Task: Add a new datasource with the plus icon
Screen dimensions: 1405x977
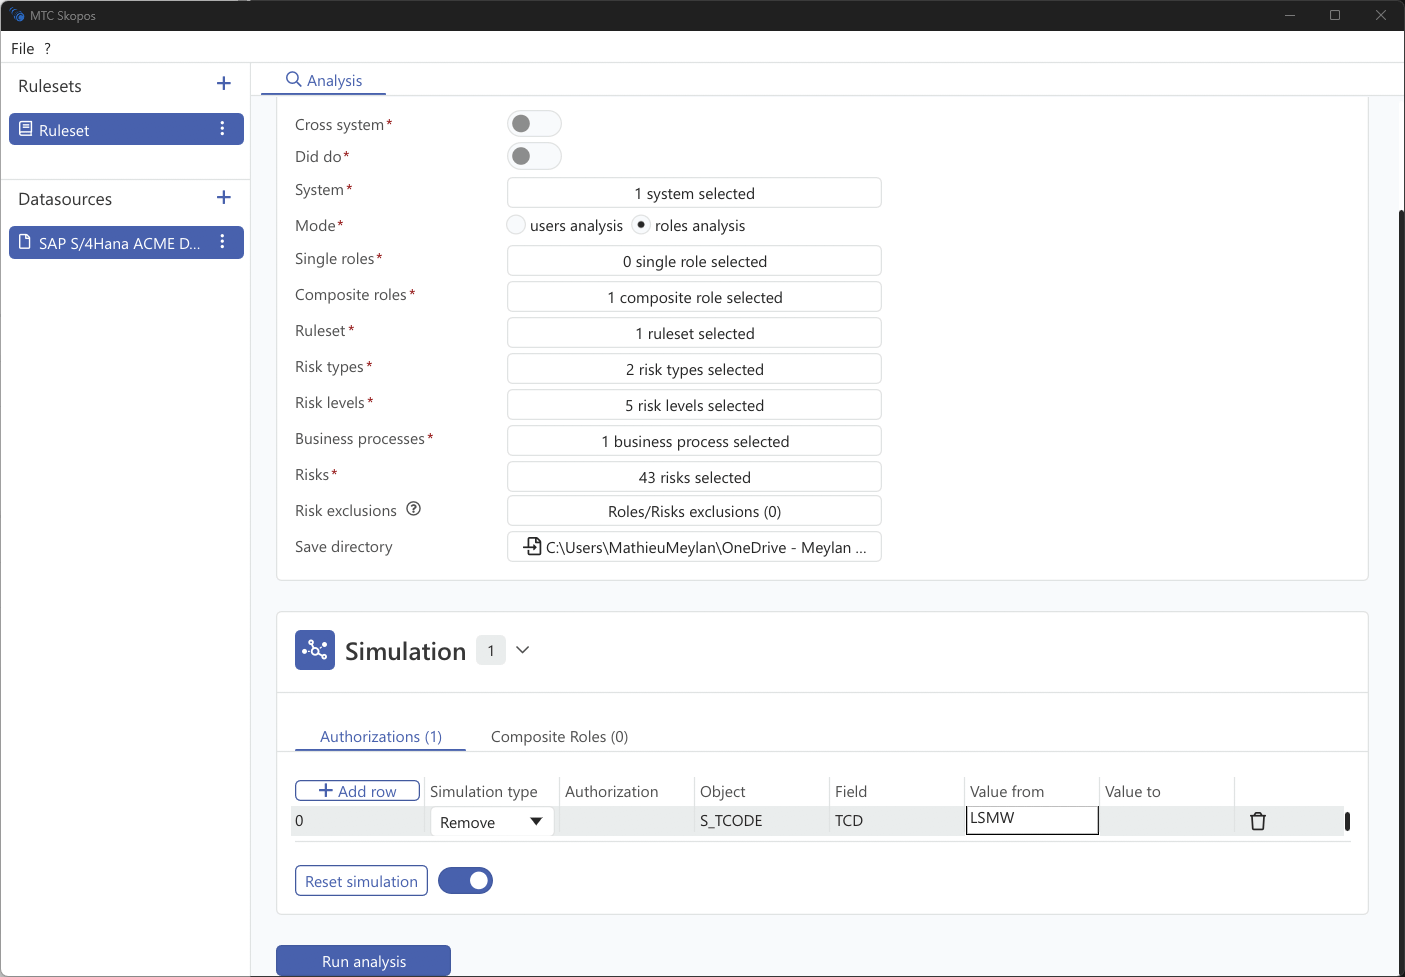Action: [x=223, y=197]
